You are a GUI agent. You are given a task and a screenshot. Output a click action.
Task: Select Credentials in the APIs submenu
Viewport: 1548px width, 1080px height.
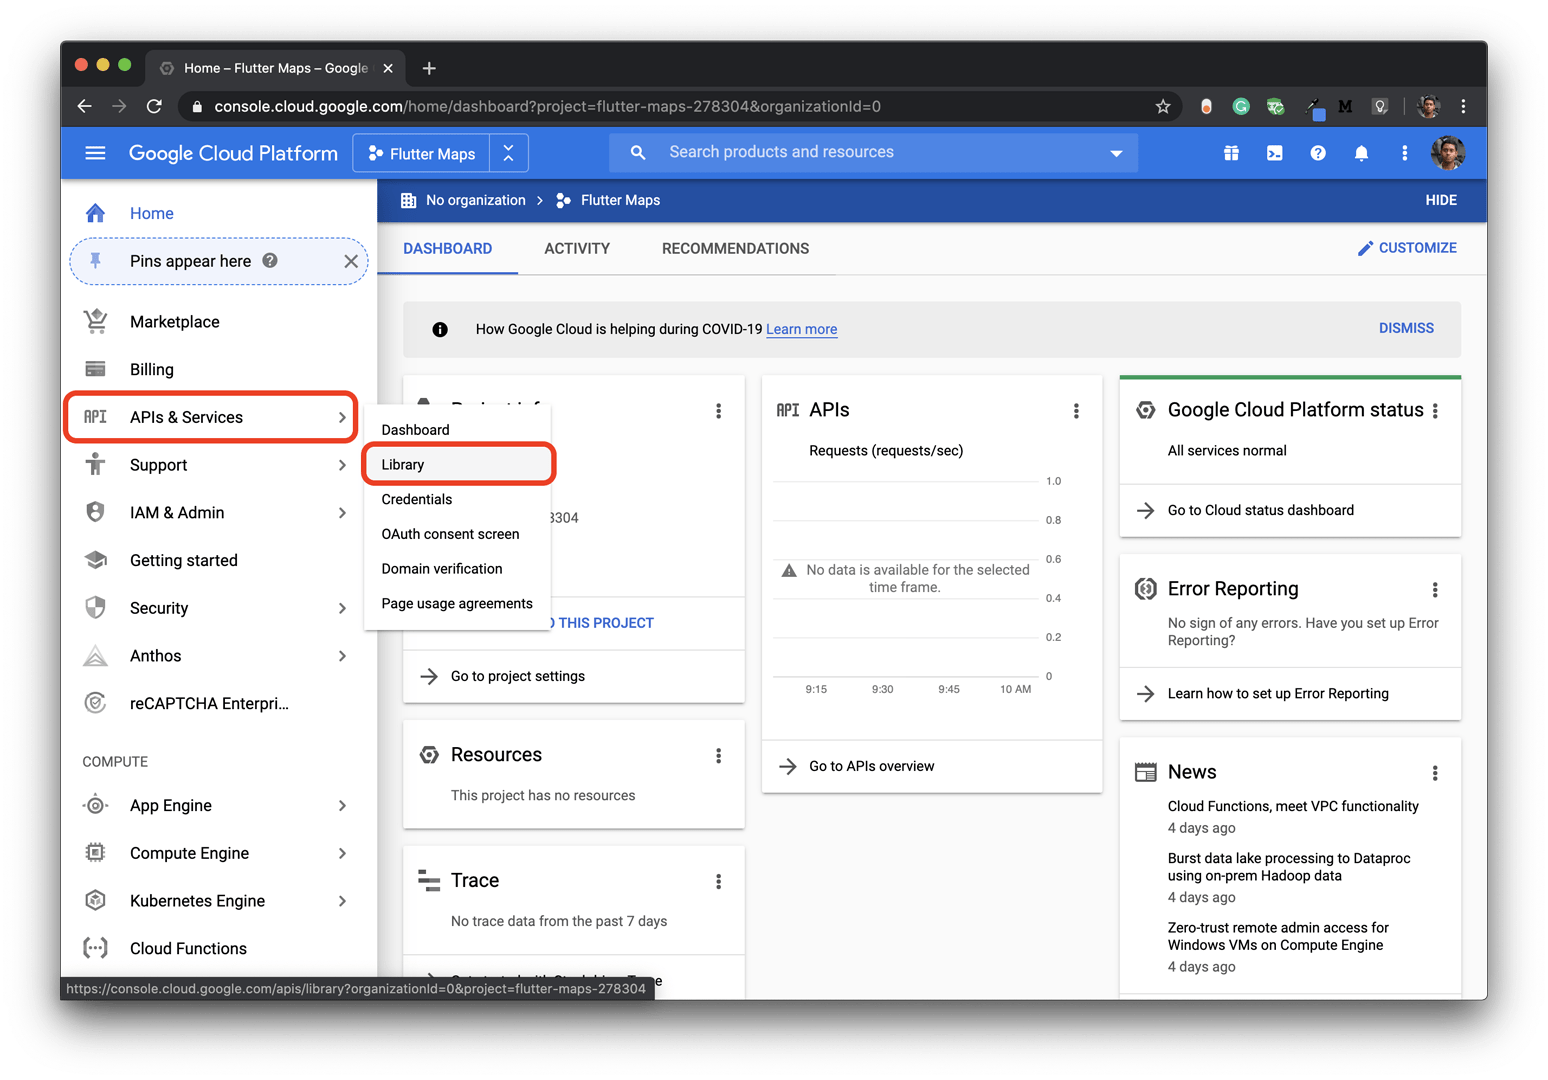click(x=457, y=499)
